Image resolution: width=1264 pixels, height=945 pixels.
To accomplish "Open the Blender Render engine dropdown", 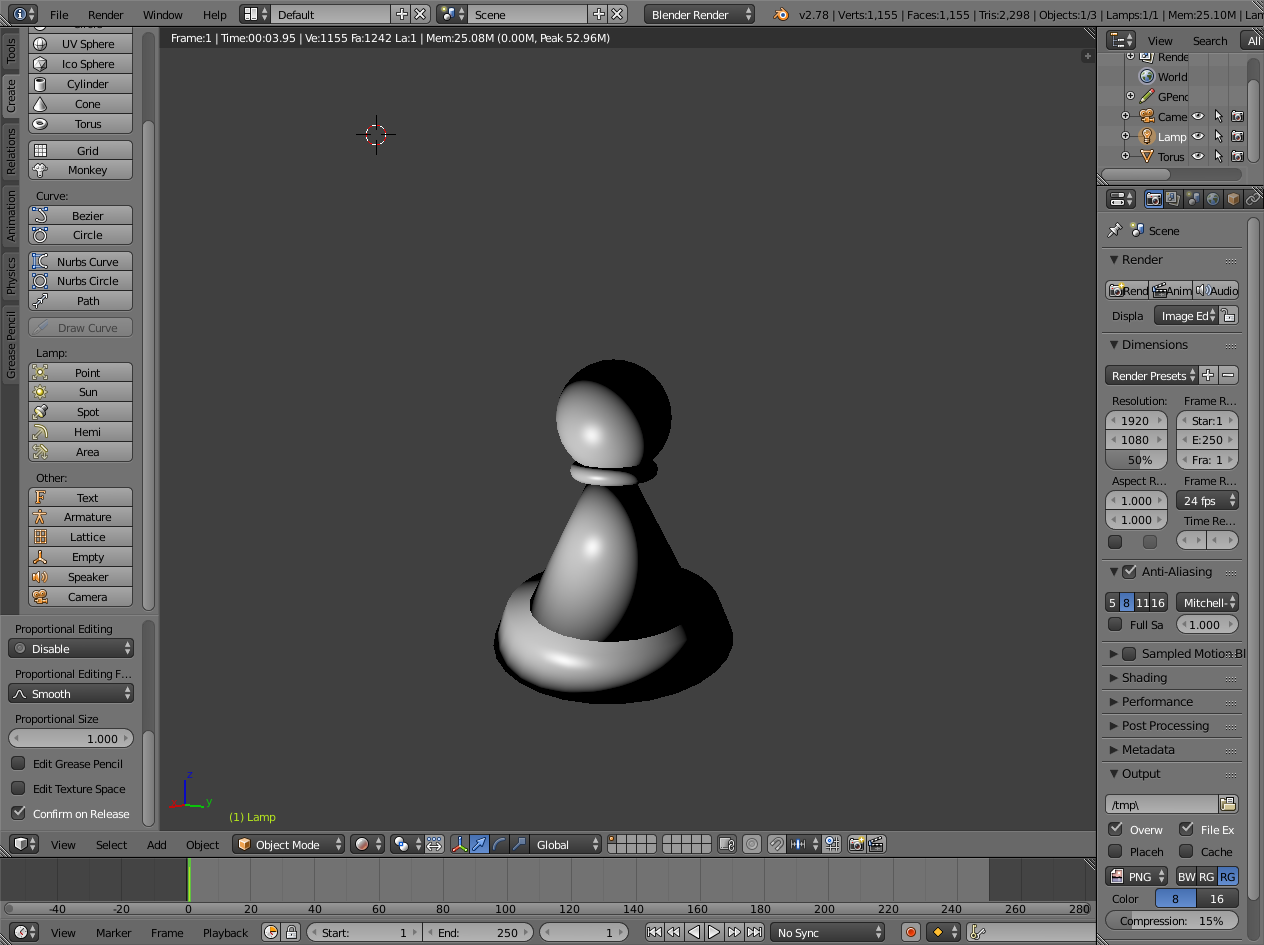I will coord(700,15).
